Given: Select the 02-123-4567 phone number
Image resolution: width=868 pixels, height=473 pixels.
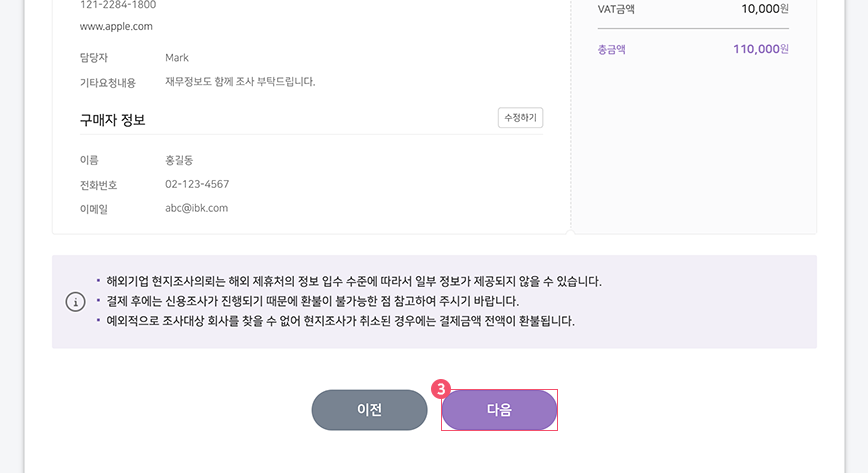Looking at the screenshot, I should 197,184.
